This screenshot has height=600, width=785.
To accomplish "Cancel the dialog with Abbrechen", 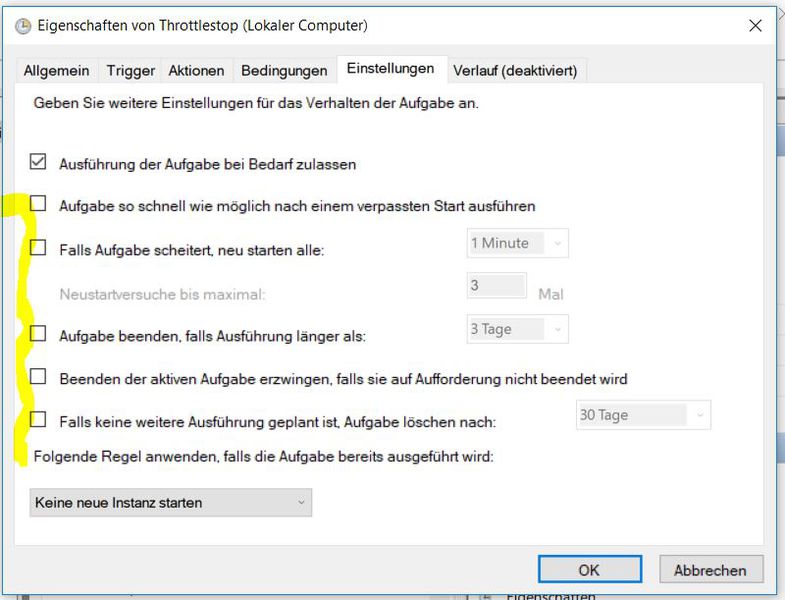I will [x=711, y=570].
